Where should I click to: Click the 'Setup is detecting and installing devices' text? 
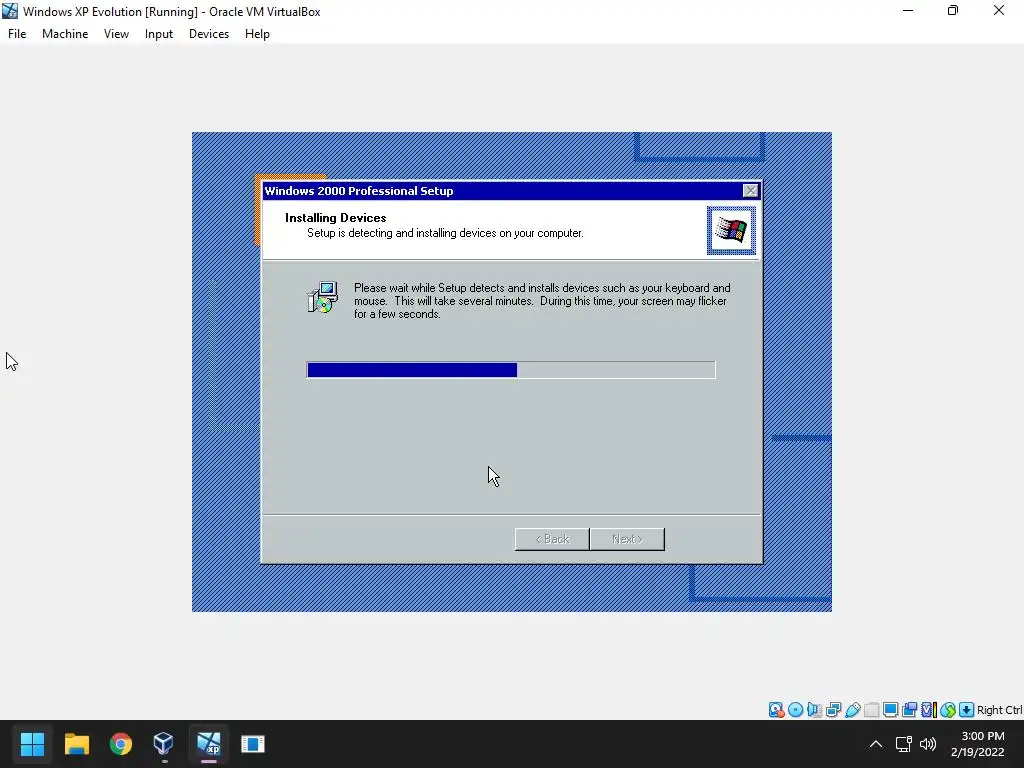tap(445, 233)
